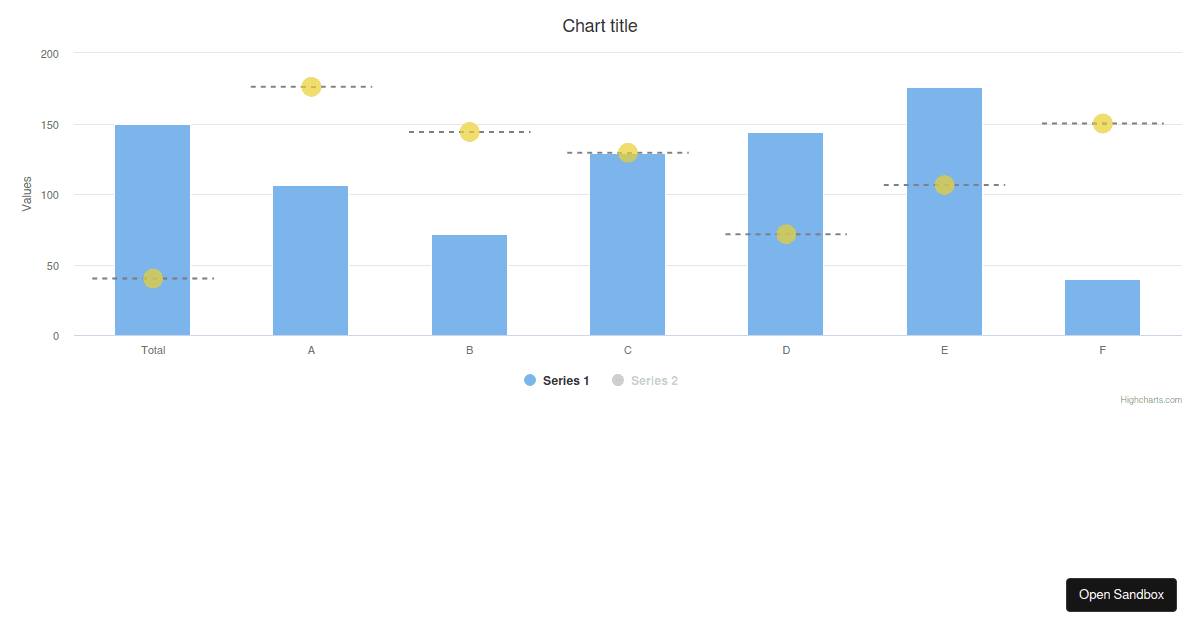The image size is (1200, 630).
Task: Click the gray Series 2 legend marker
Action: pos(618,380)
